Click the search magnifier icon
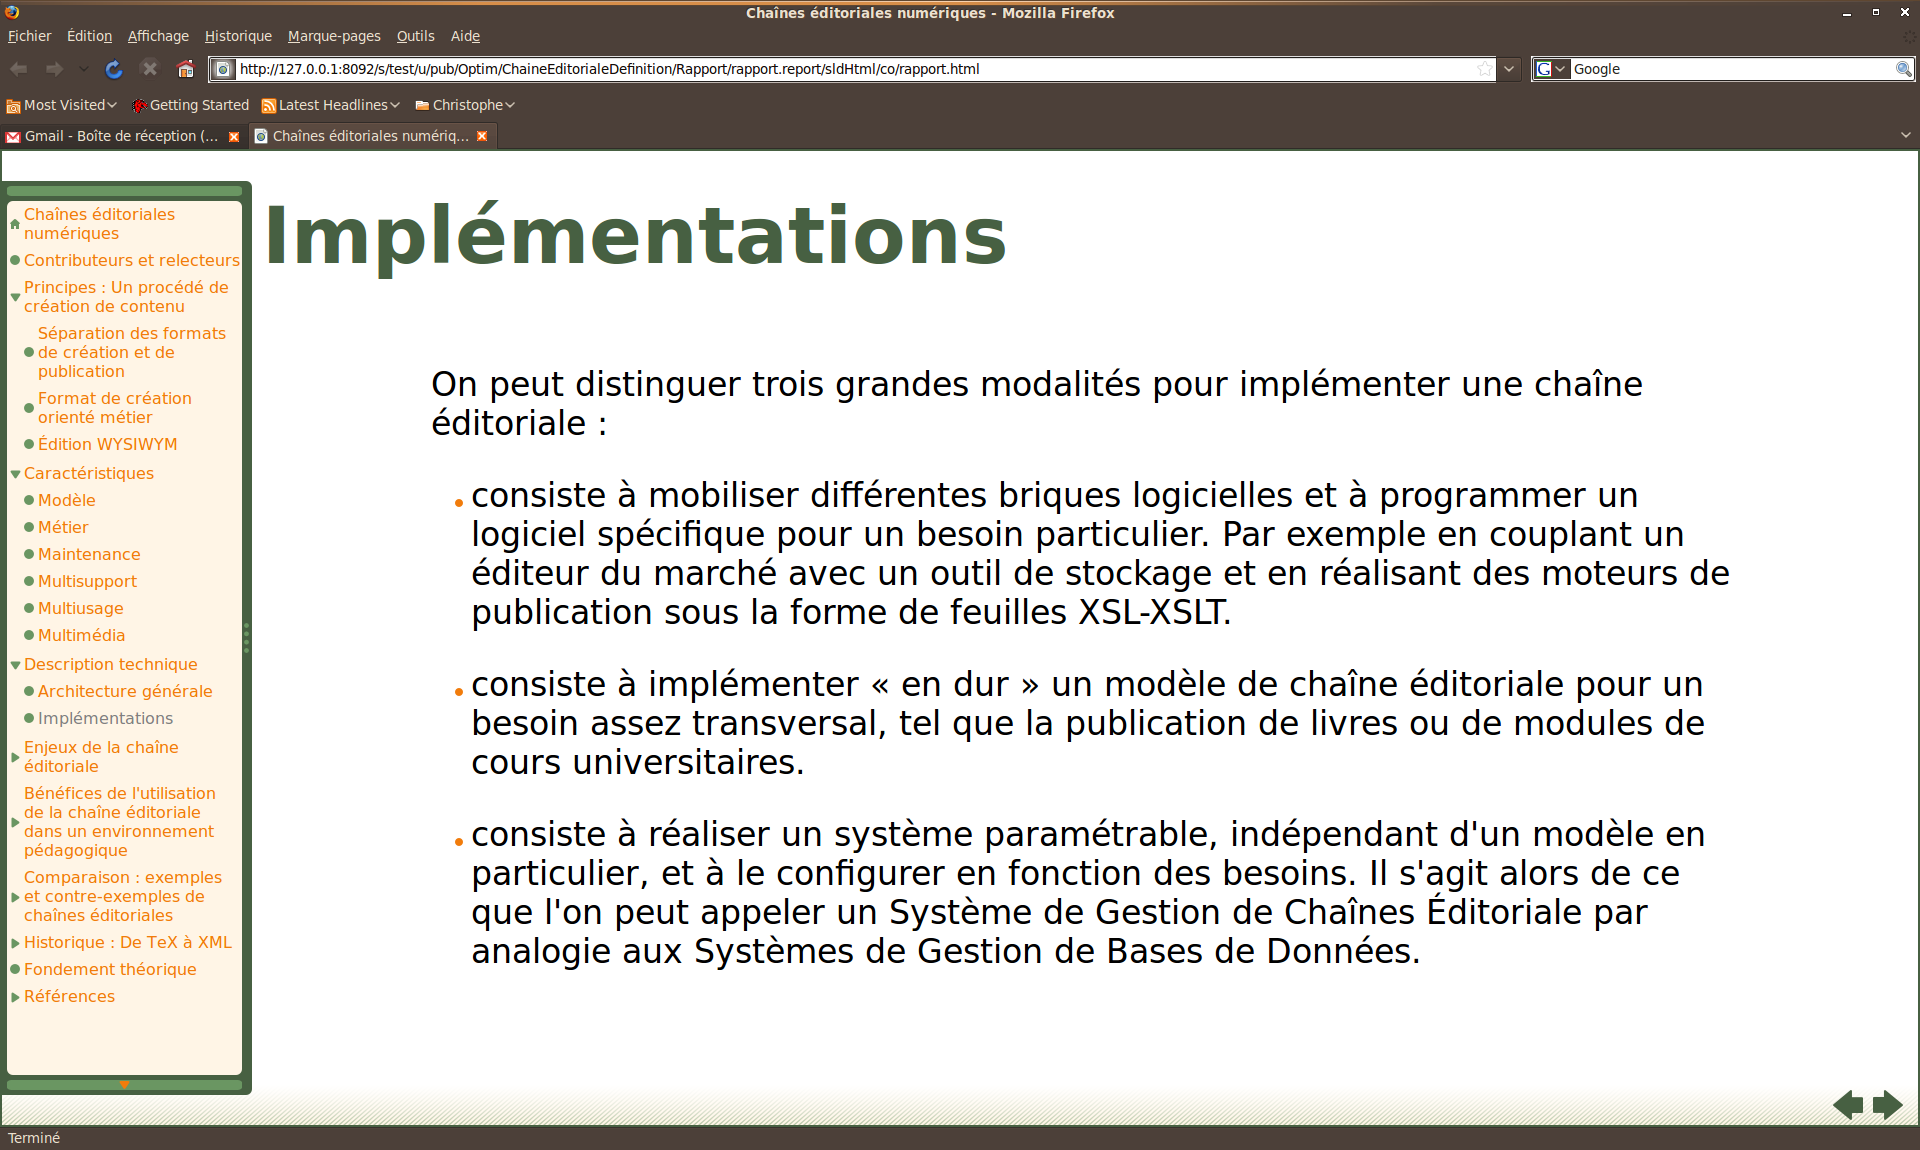Image resolution: width=1920 pixels, height=1150 pixels. tap(1904, 69)
